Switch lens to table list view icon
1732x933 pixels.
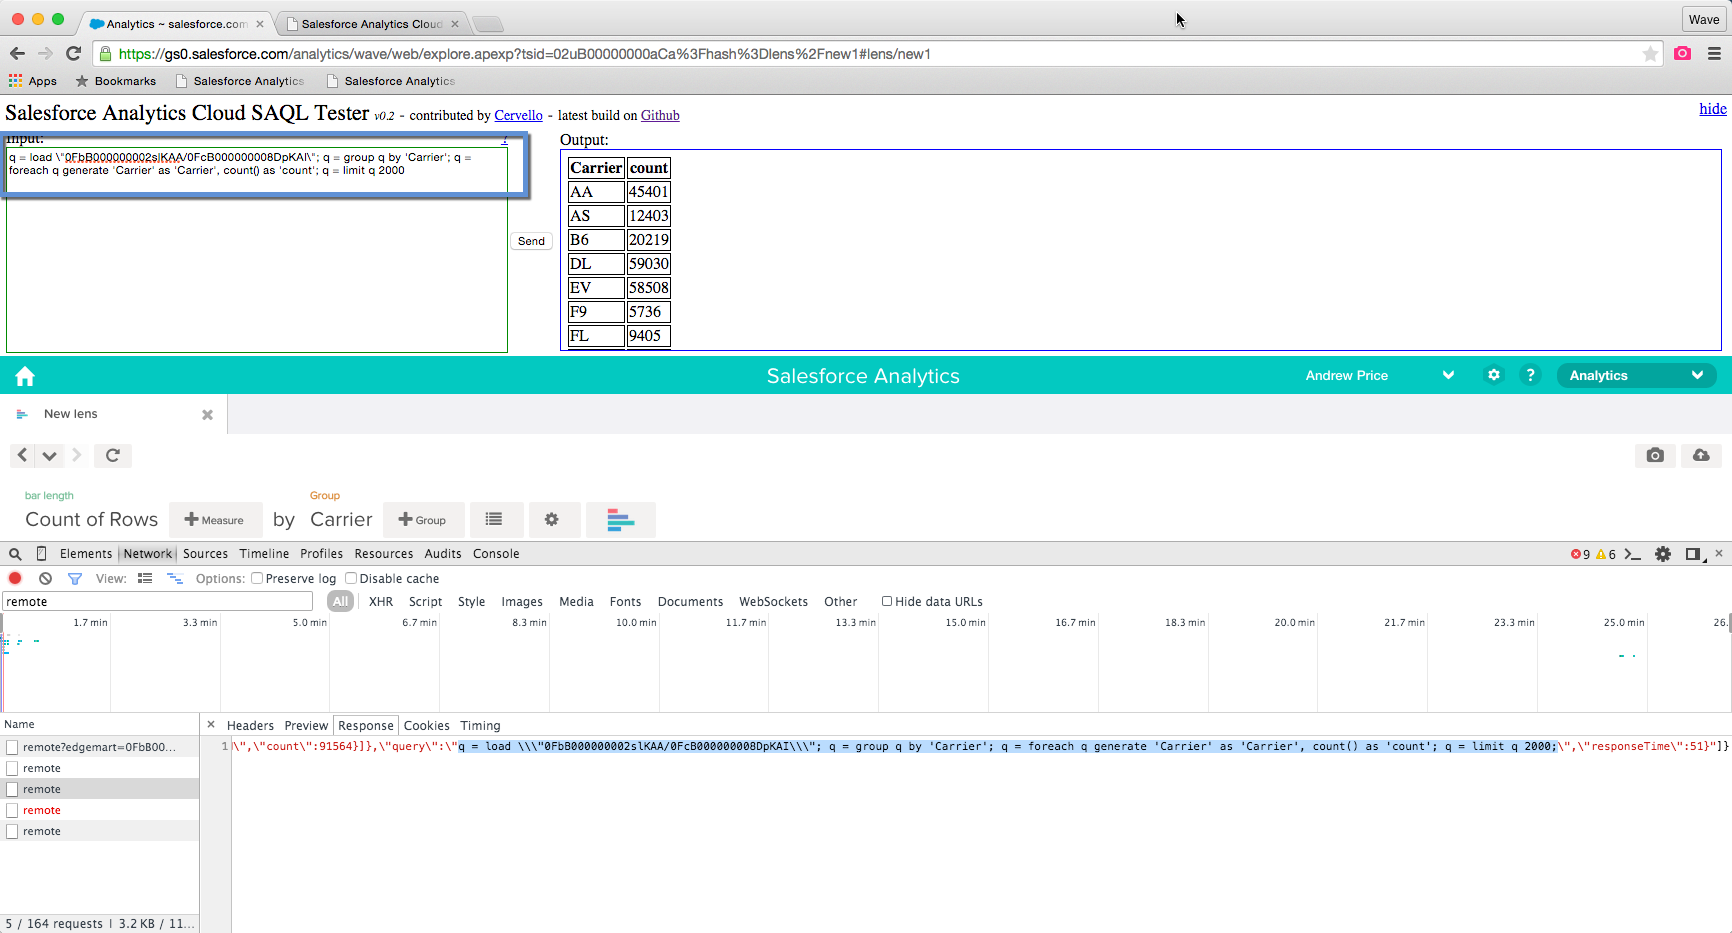(494, 519)
